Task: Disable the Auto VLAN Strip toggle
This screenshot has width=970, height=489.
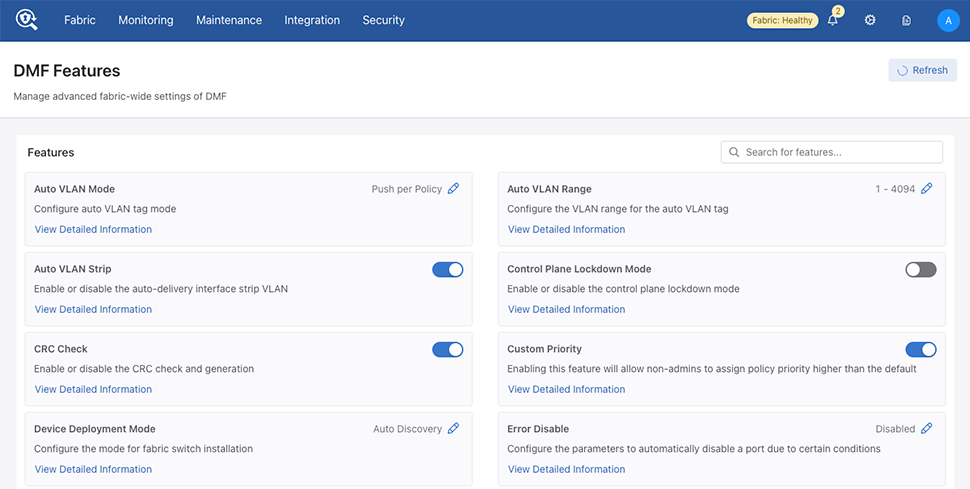Action: pos(447,269)
